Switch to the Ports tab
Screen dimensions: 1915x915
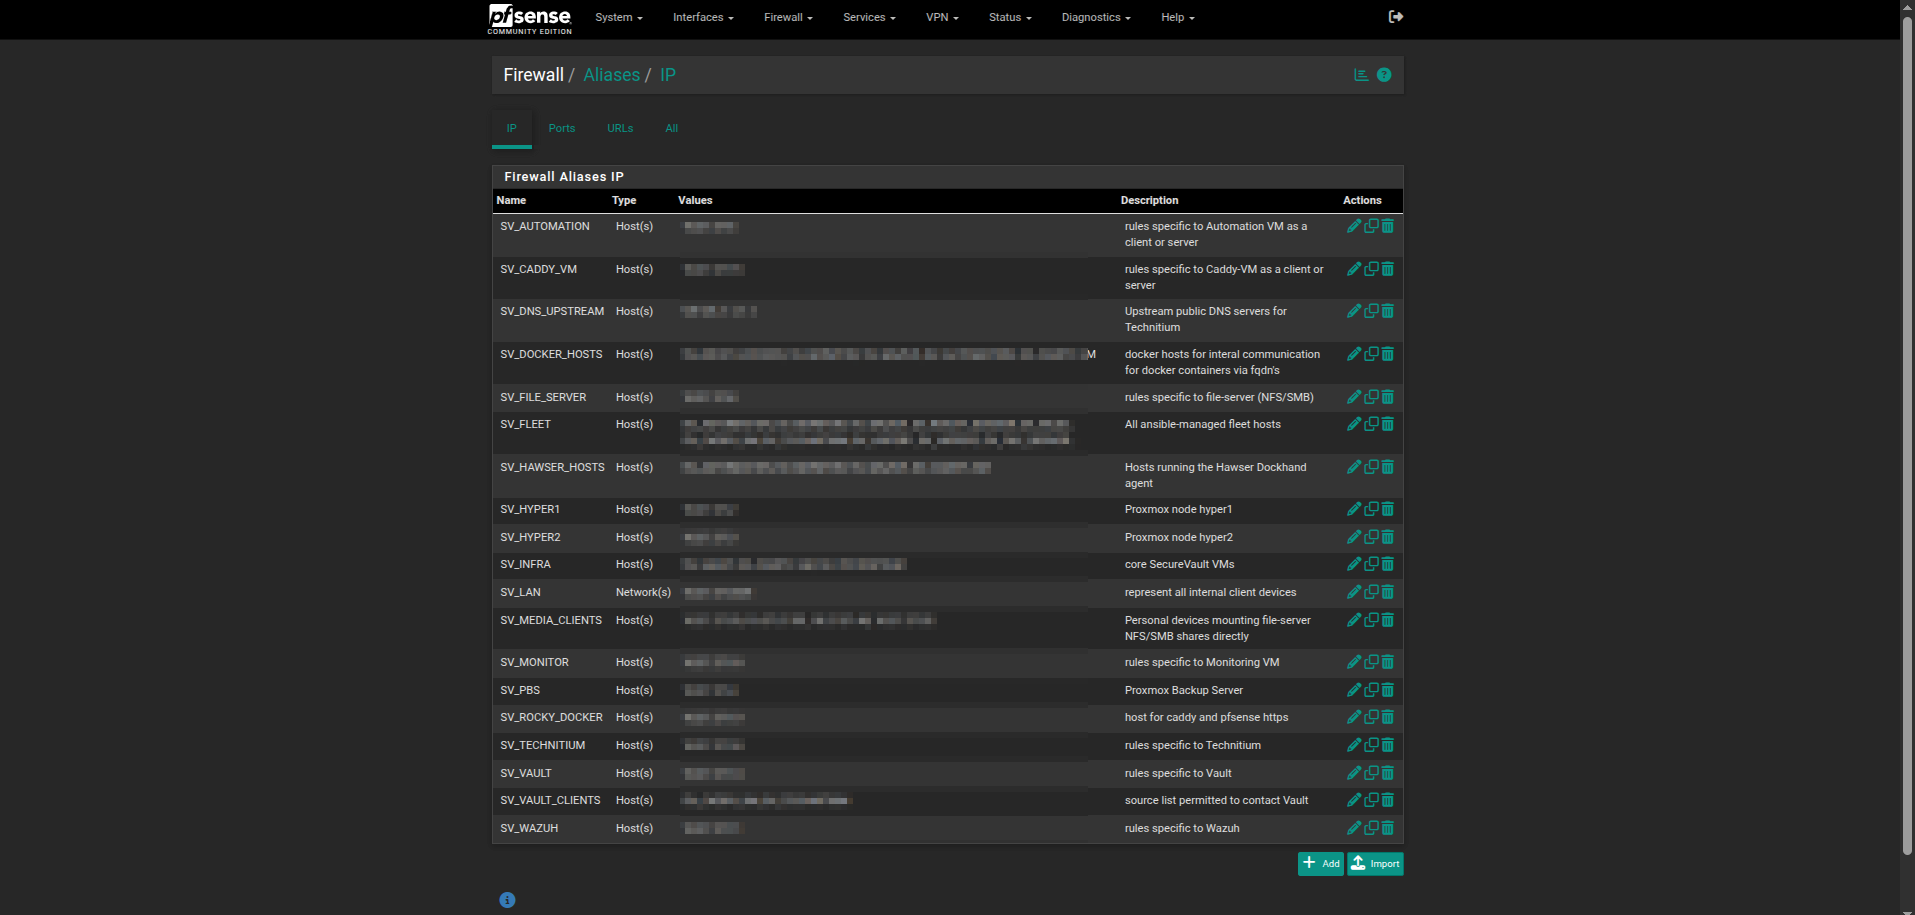tap(562, 128)
